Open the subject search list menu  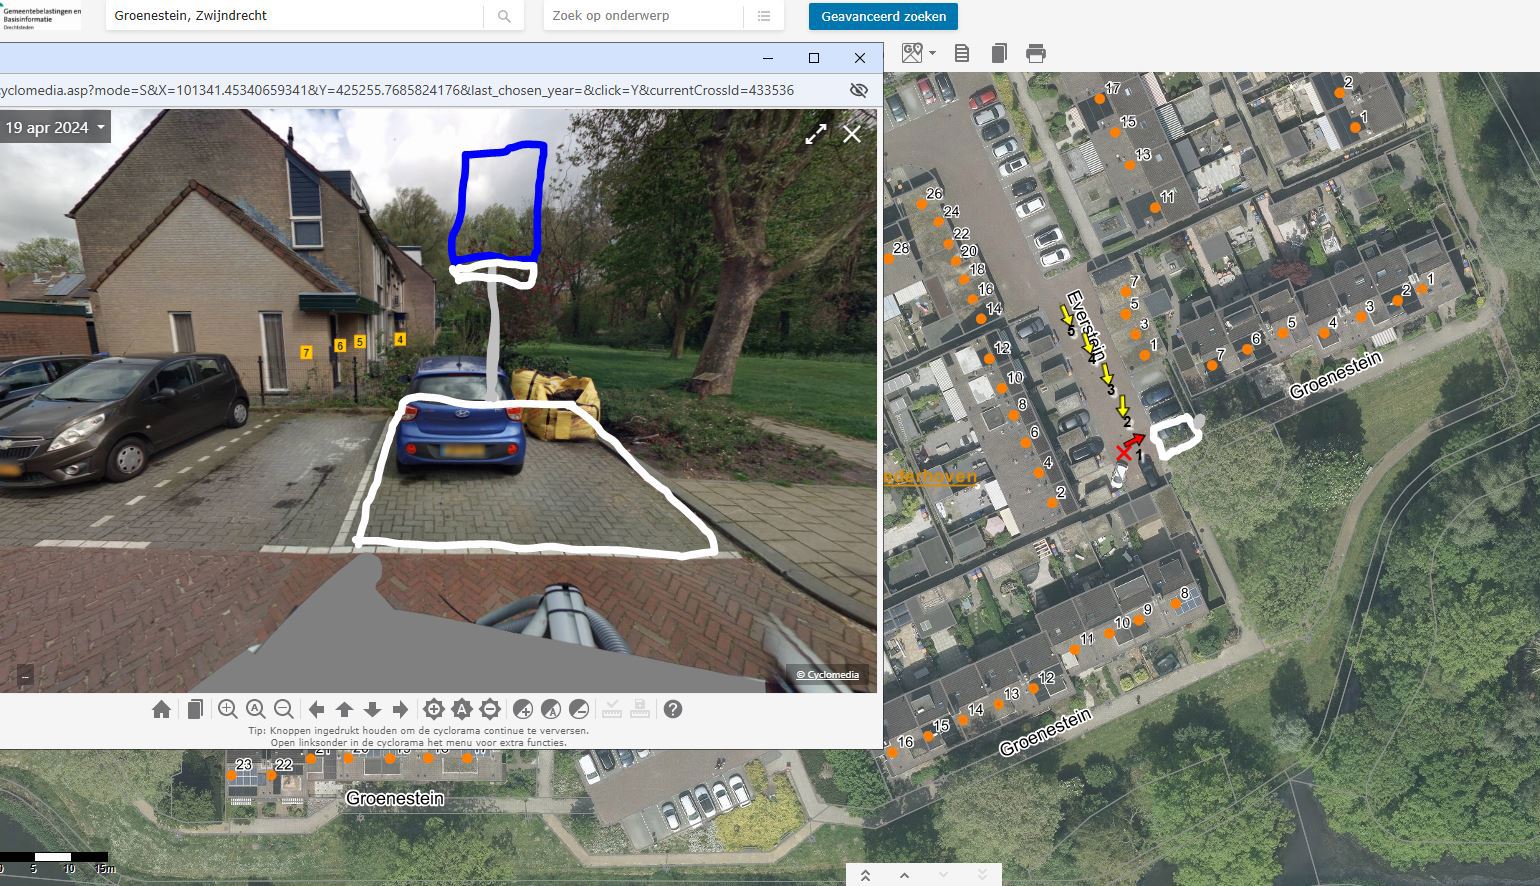click(763, 16)
